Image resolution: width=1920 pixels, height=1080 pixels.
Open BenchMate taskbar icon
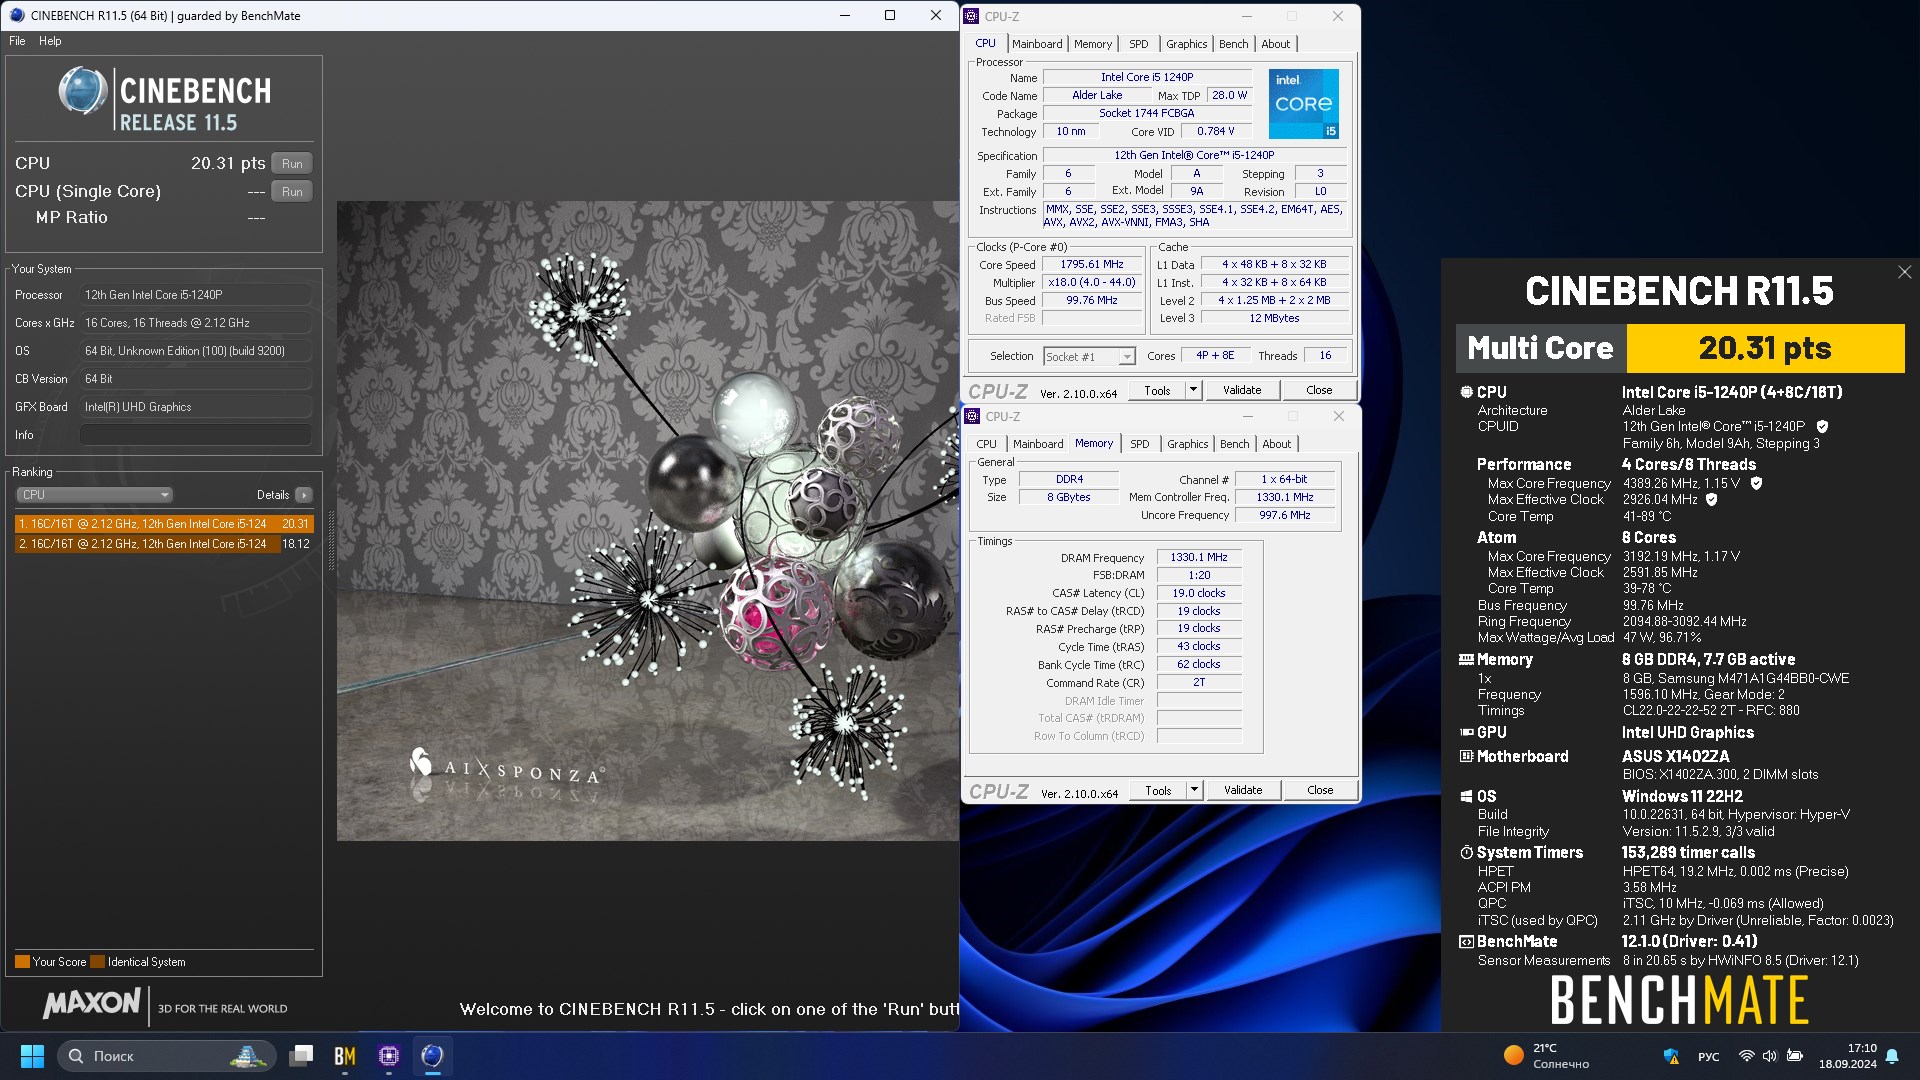click(x=345, y=1056)
